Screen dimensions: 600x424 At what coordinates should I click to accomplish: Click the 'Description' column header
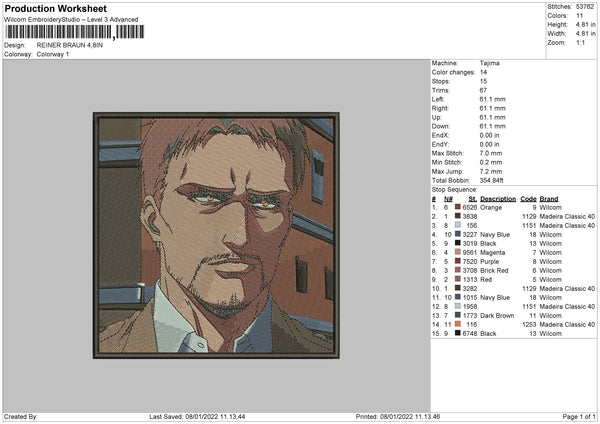tap(498, 199)
